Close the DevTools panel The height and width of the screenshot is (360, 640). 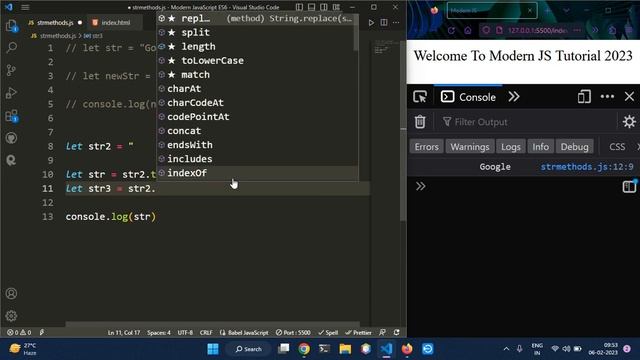[629, 97]
